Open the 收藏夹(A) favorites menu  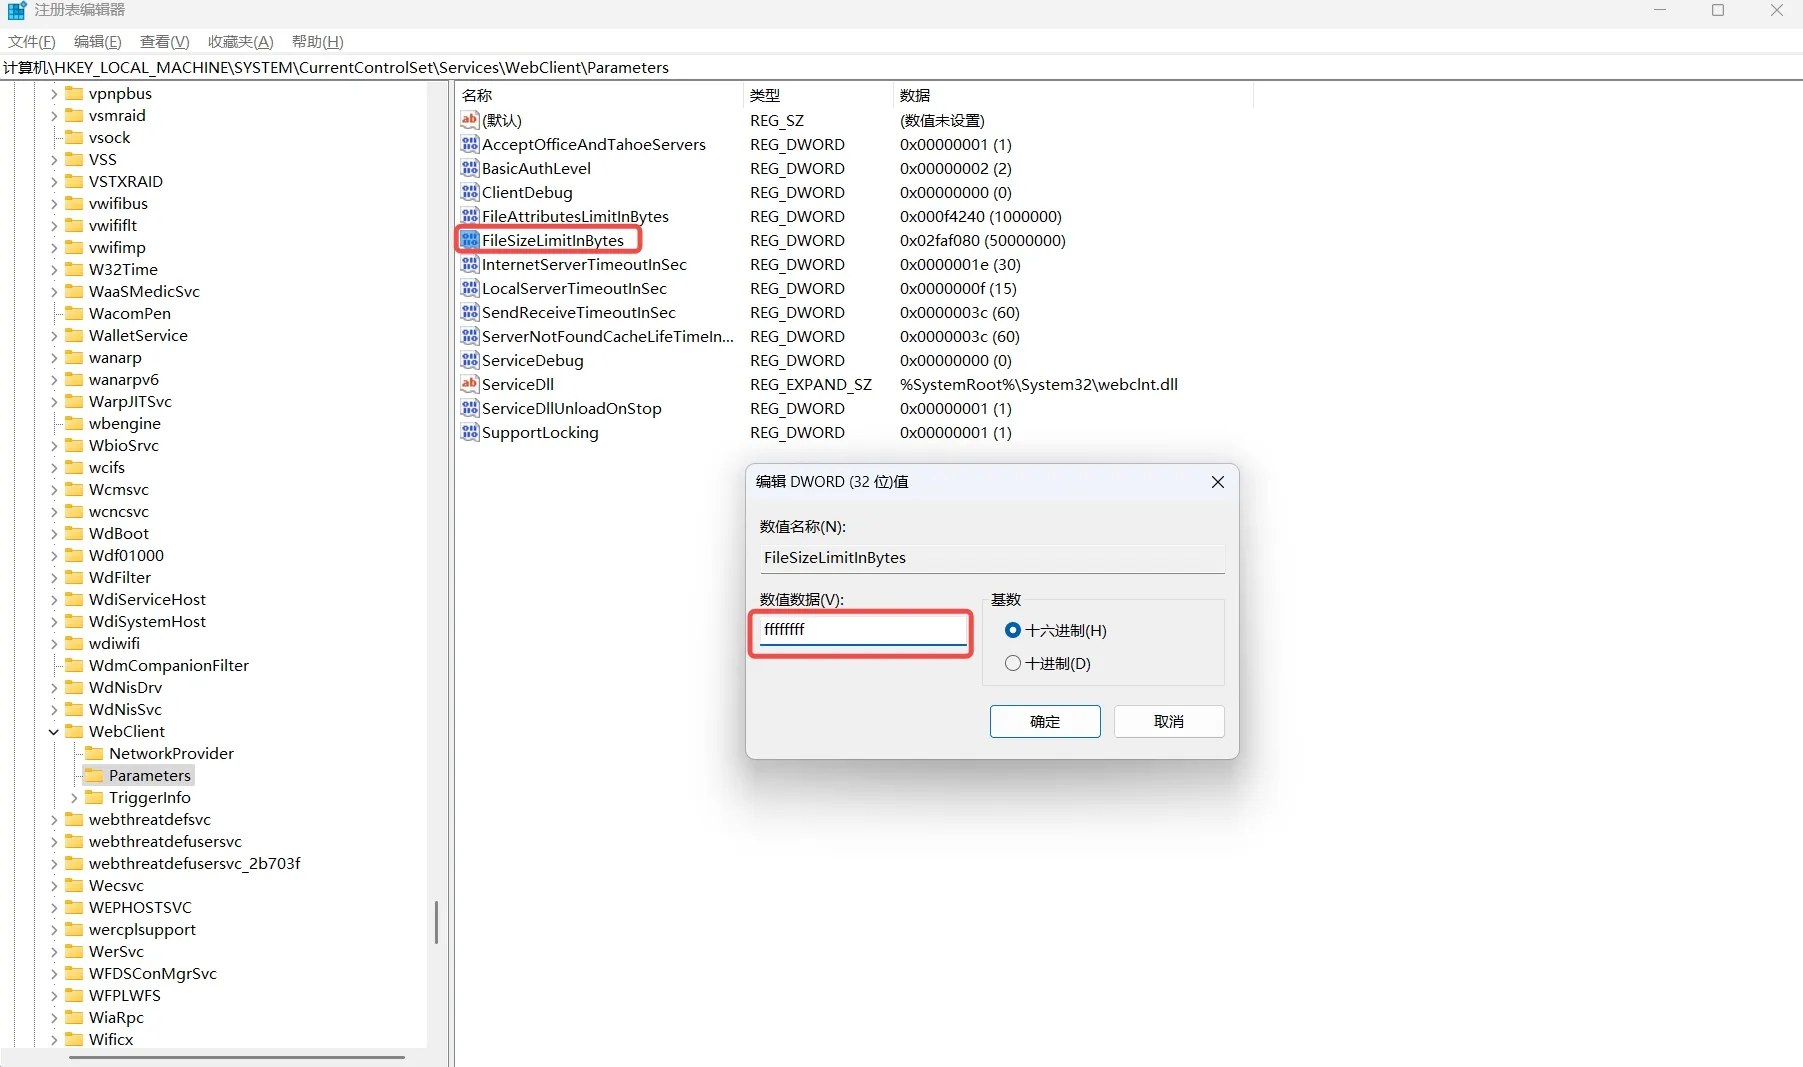240,41
